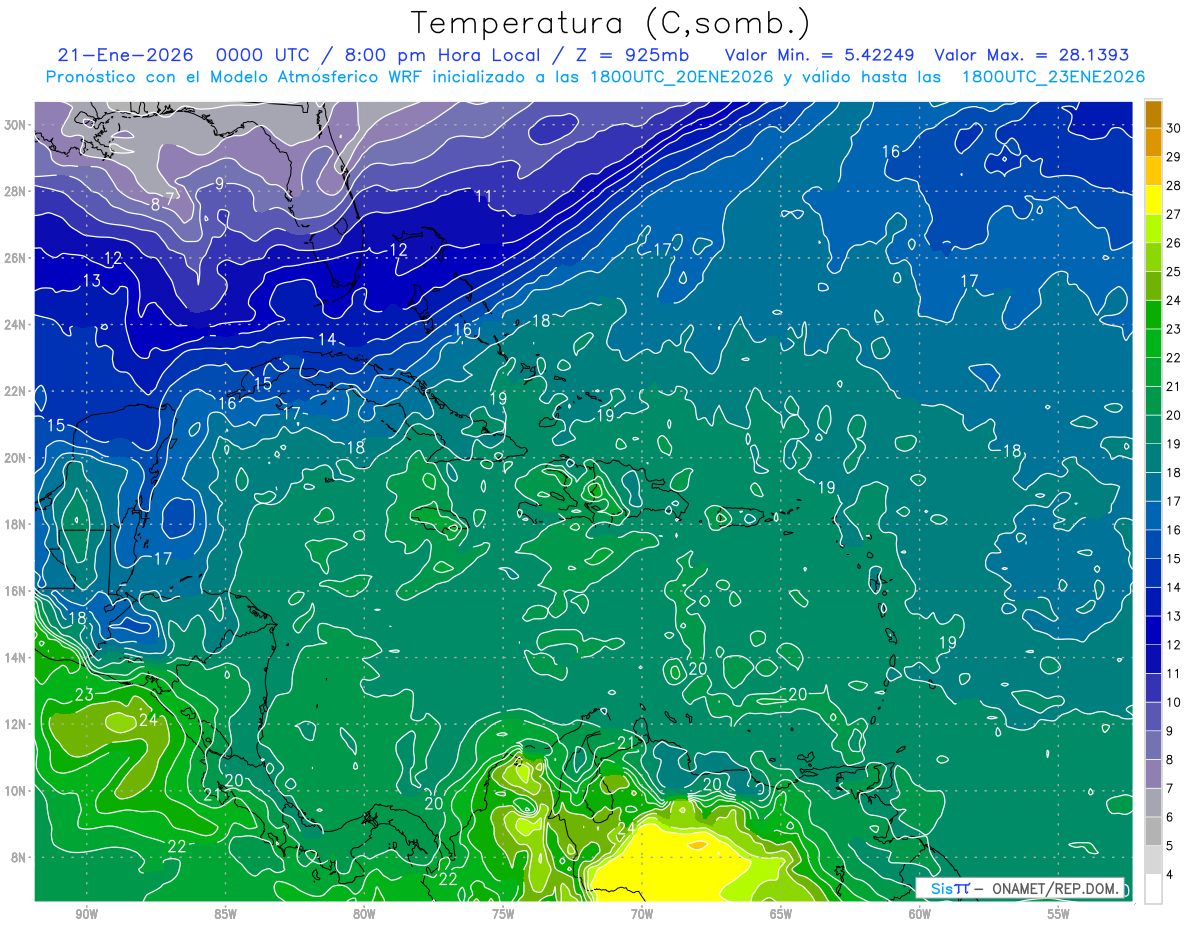1200x927 pixels.
Task: Click the valid-until time "1800UTC_23ENE2026"
Action: point(1052,77)
